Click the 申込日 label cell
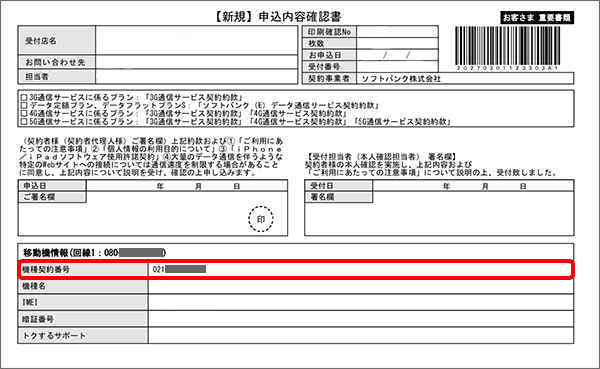This screenshot has width=600, height=369. click(x=52, y=186)
